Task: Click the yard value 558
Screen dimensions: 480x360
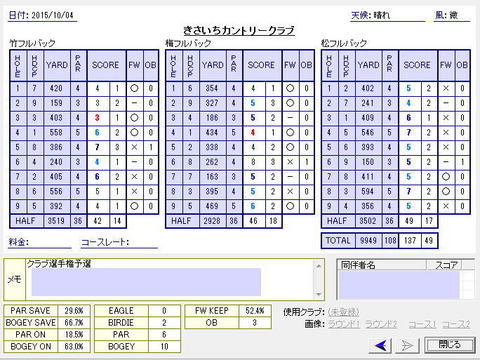Action: coord(56,133)
